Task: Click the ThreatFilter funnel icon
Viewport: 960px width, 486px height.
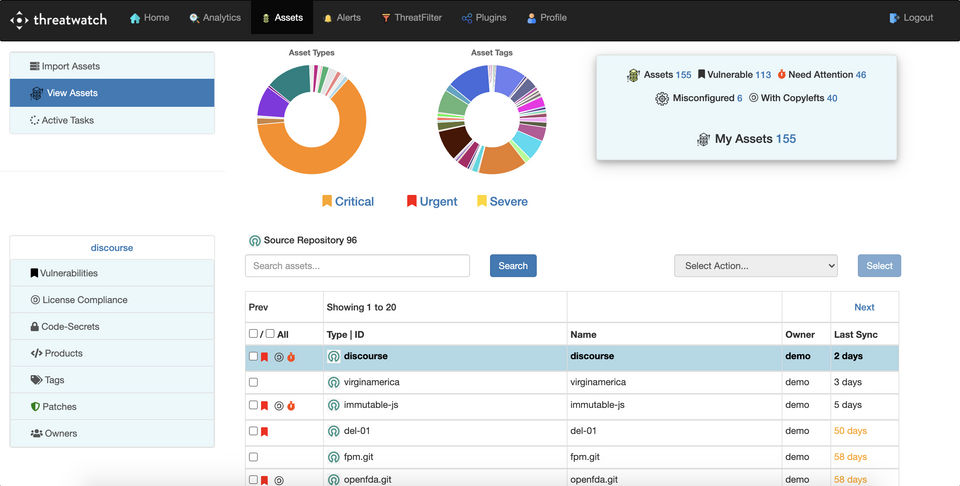Action: coord(386,18)
